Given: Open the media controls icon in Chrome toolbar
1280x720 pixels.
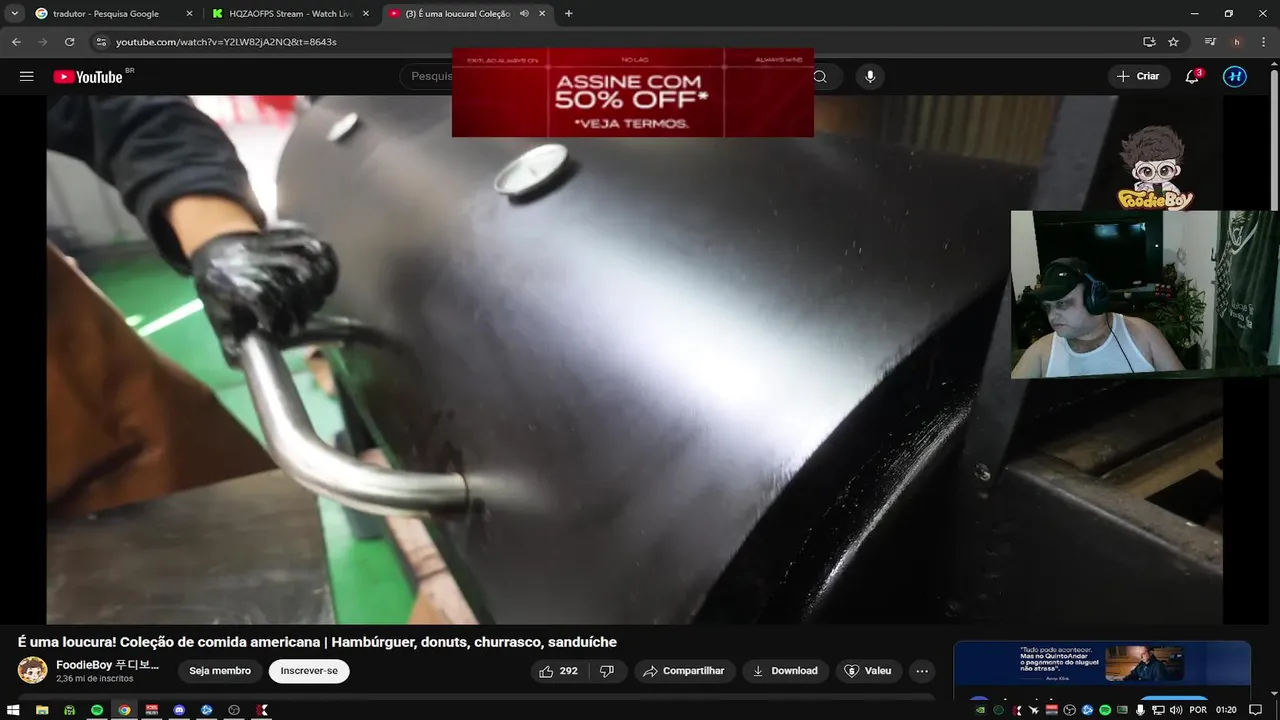Looking at the screenshot, I should [1210, 42].
